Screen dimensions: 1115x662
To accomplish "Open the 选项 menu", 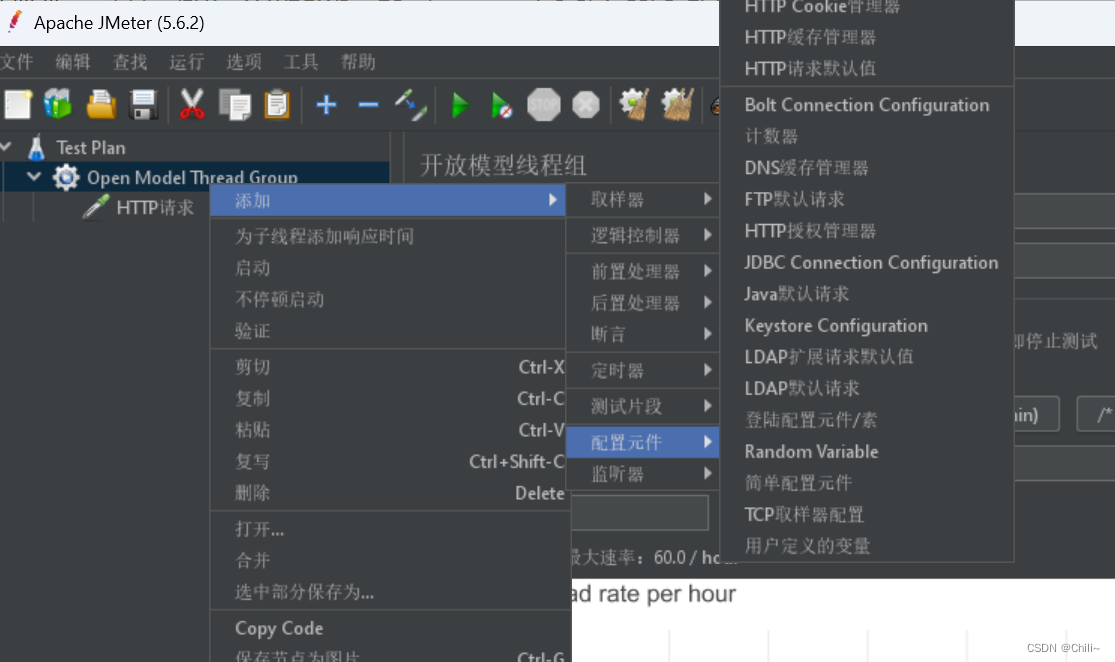I will (x=244, y=62).
